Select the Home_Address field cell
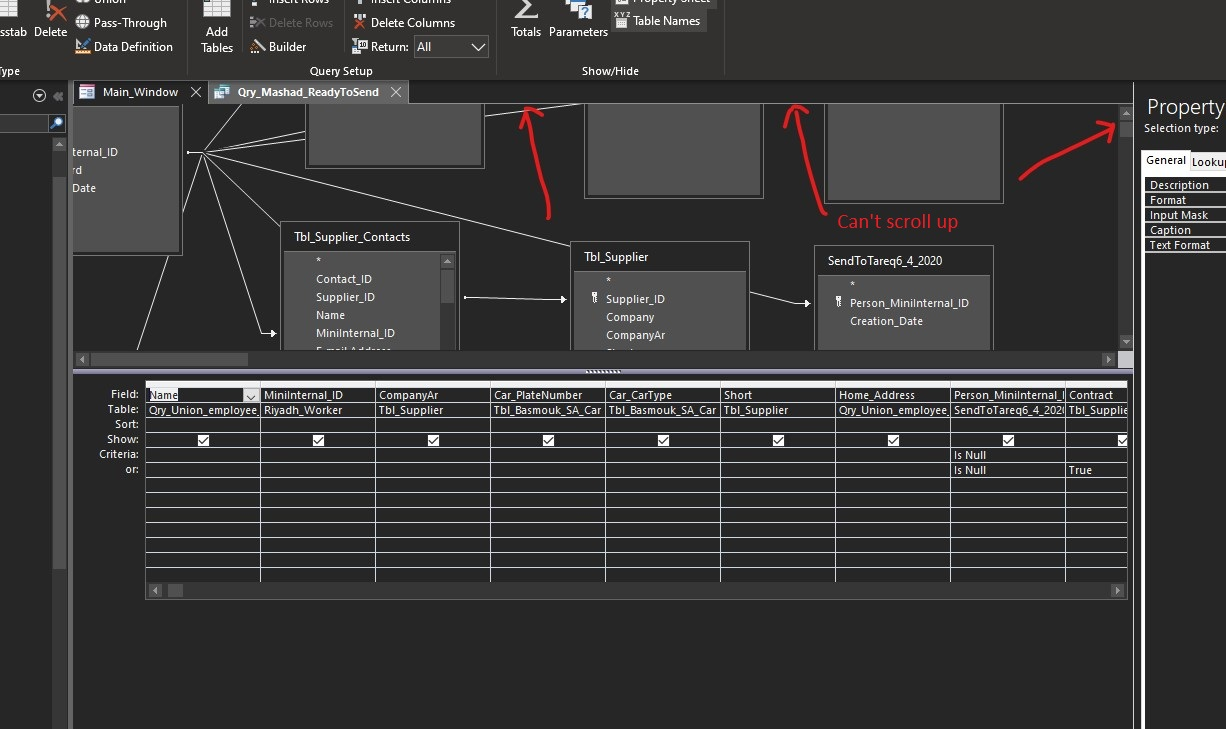Viewport: 1226px width, 729px height. [893, 395]
